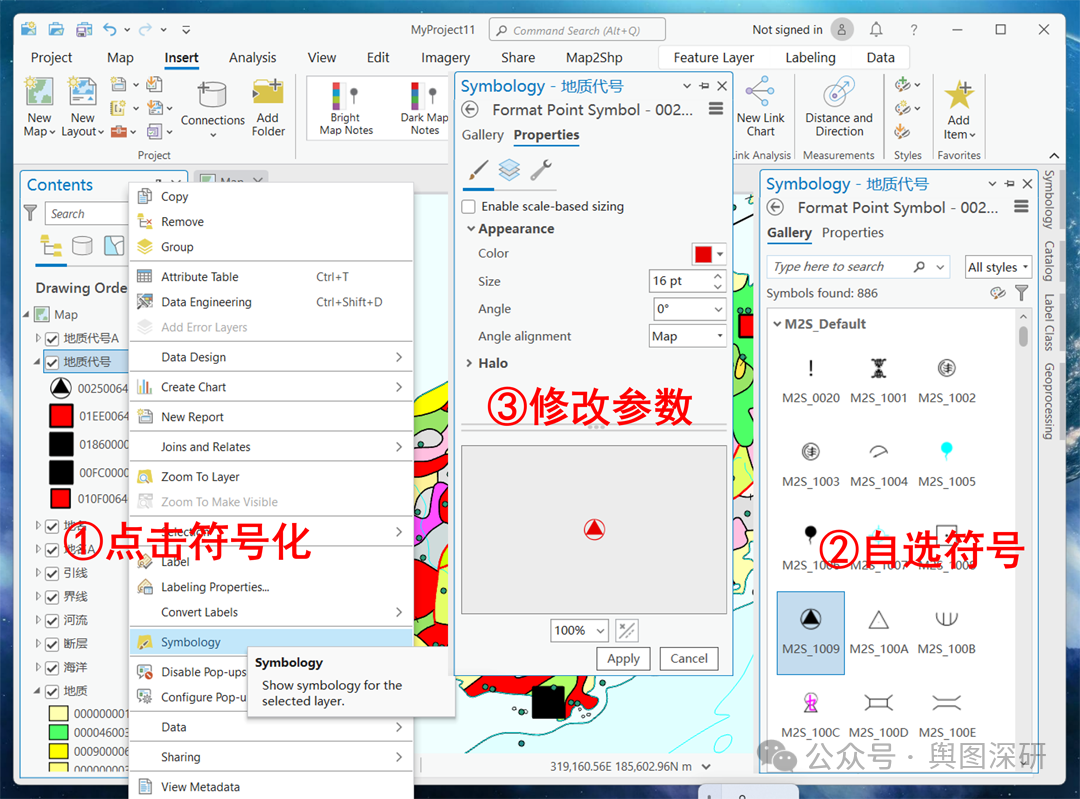Select the Layers tab icon in symbol properties
The width and height of the screenshot is (1080, 799).
509,171
